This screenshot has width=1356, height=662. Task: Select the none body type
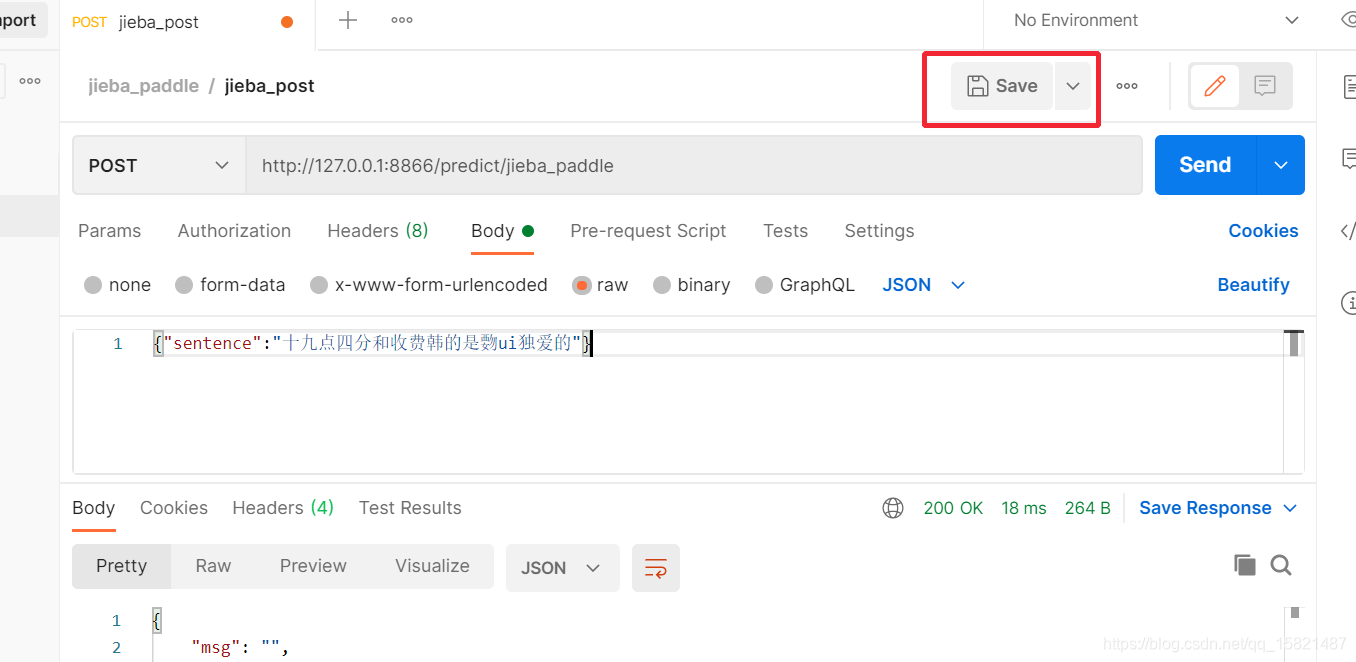[118, 285]
